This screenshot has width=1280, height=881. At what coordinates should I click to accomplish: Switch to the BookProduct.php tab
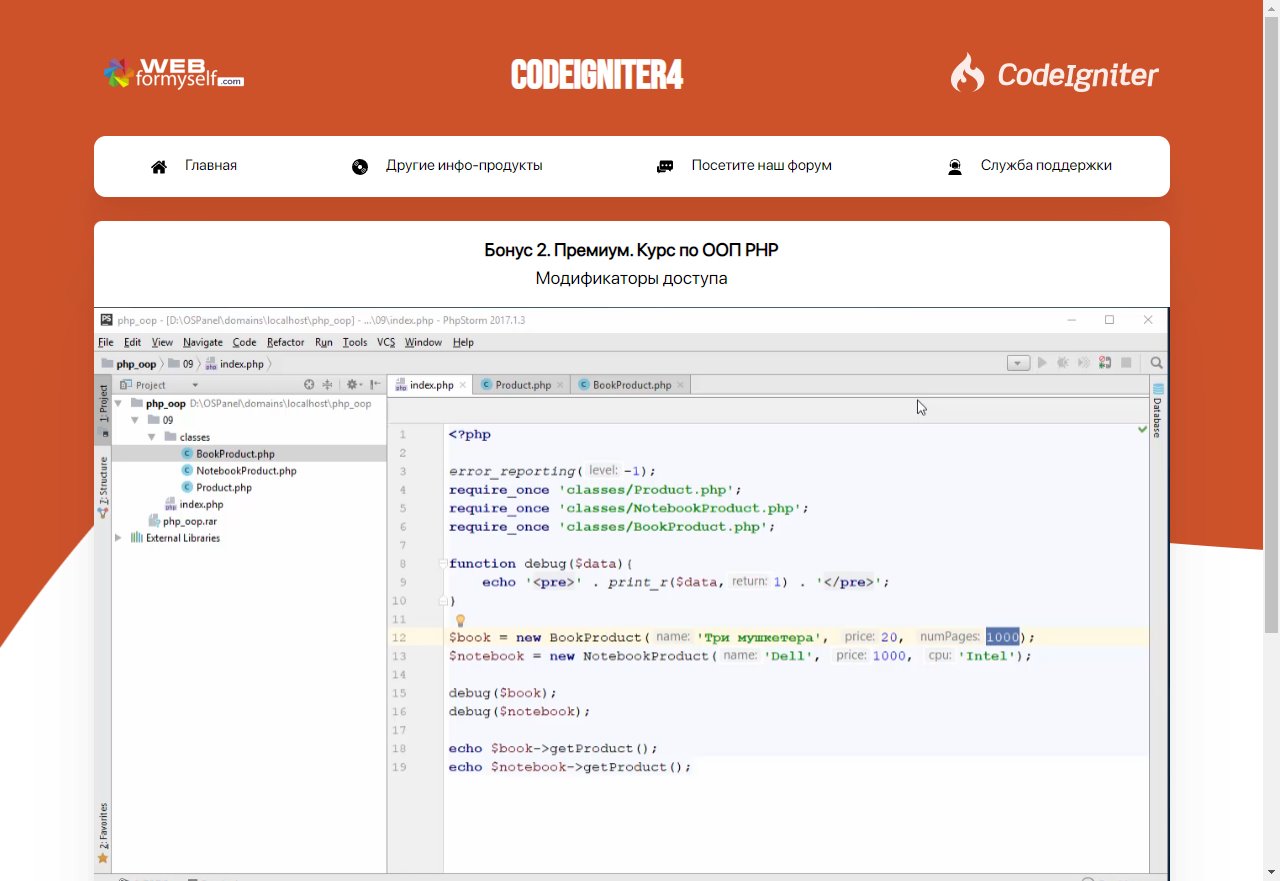(630, 385)
